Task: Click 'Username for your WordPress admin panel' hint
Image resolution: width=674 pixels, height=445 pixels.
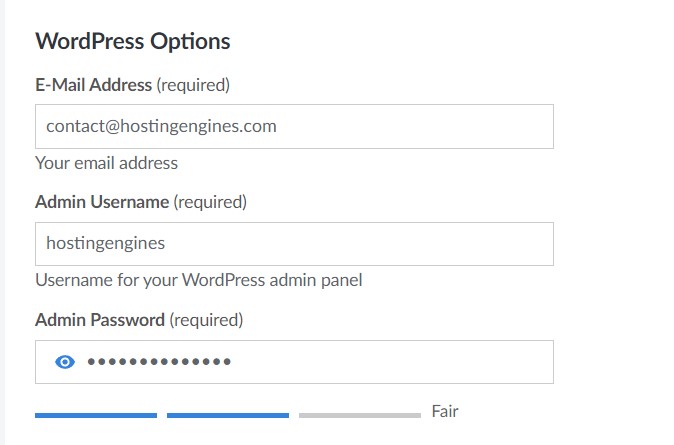Action: coord(199,280)
